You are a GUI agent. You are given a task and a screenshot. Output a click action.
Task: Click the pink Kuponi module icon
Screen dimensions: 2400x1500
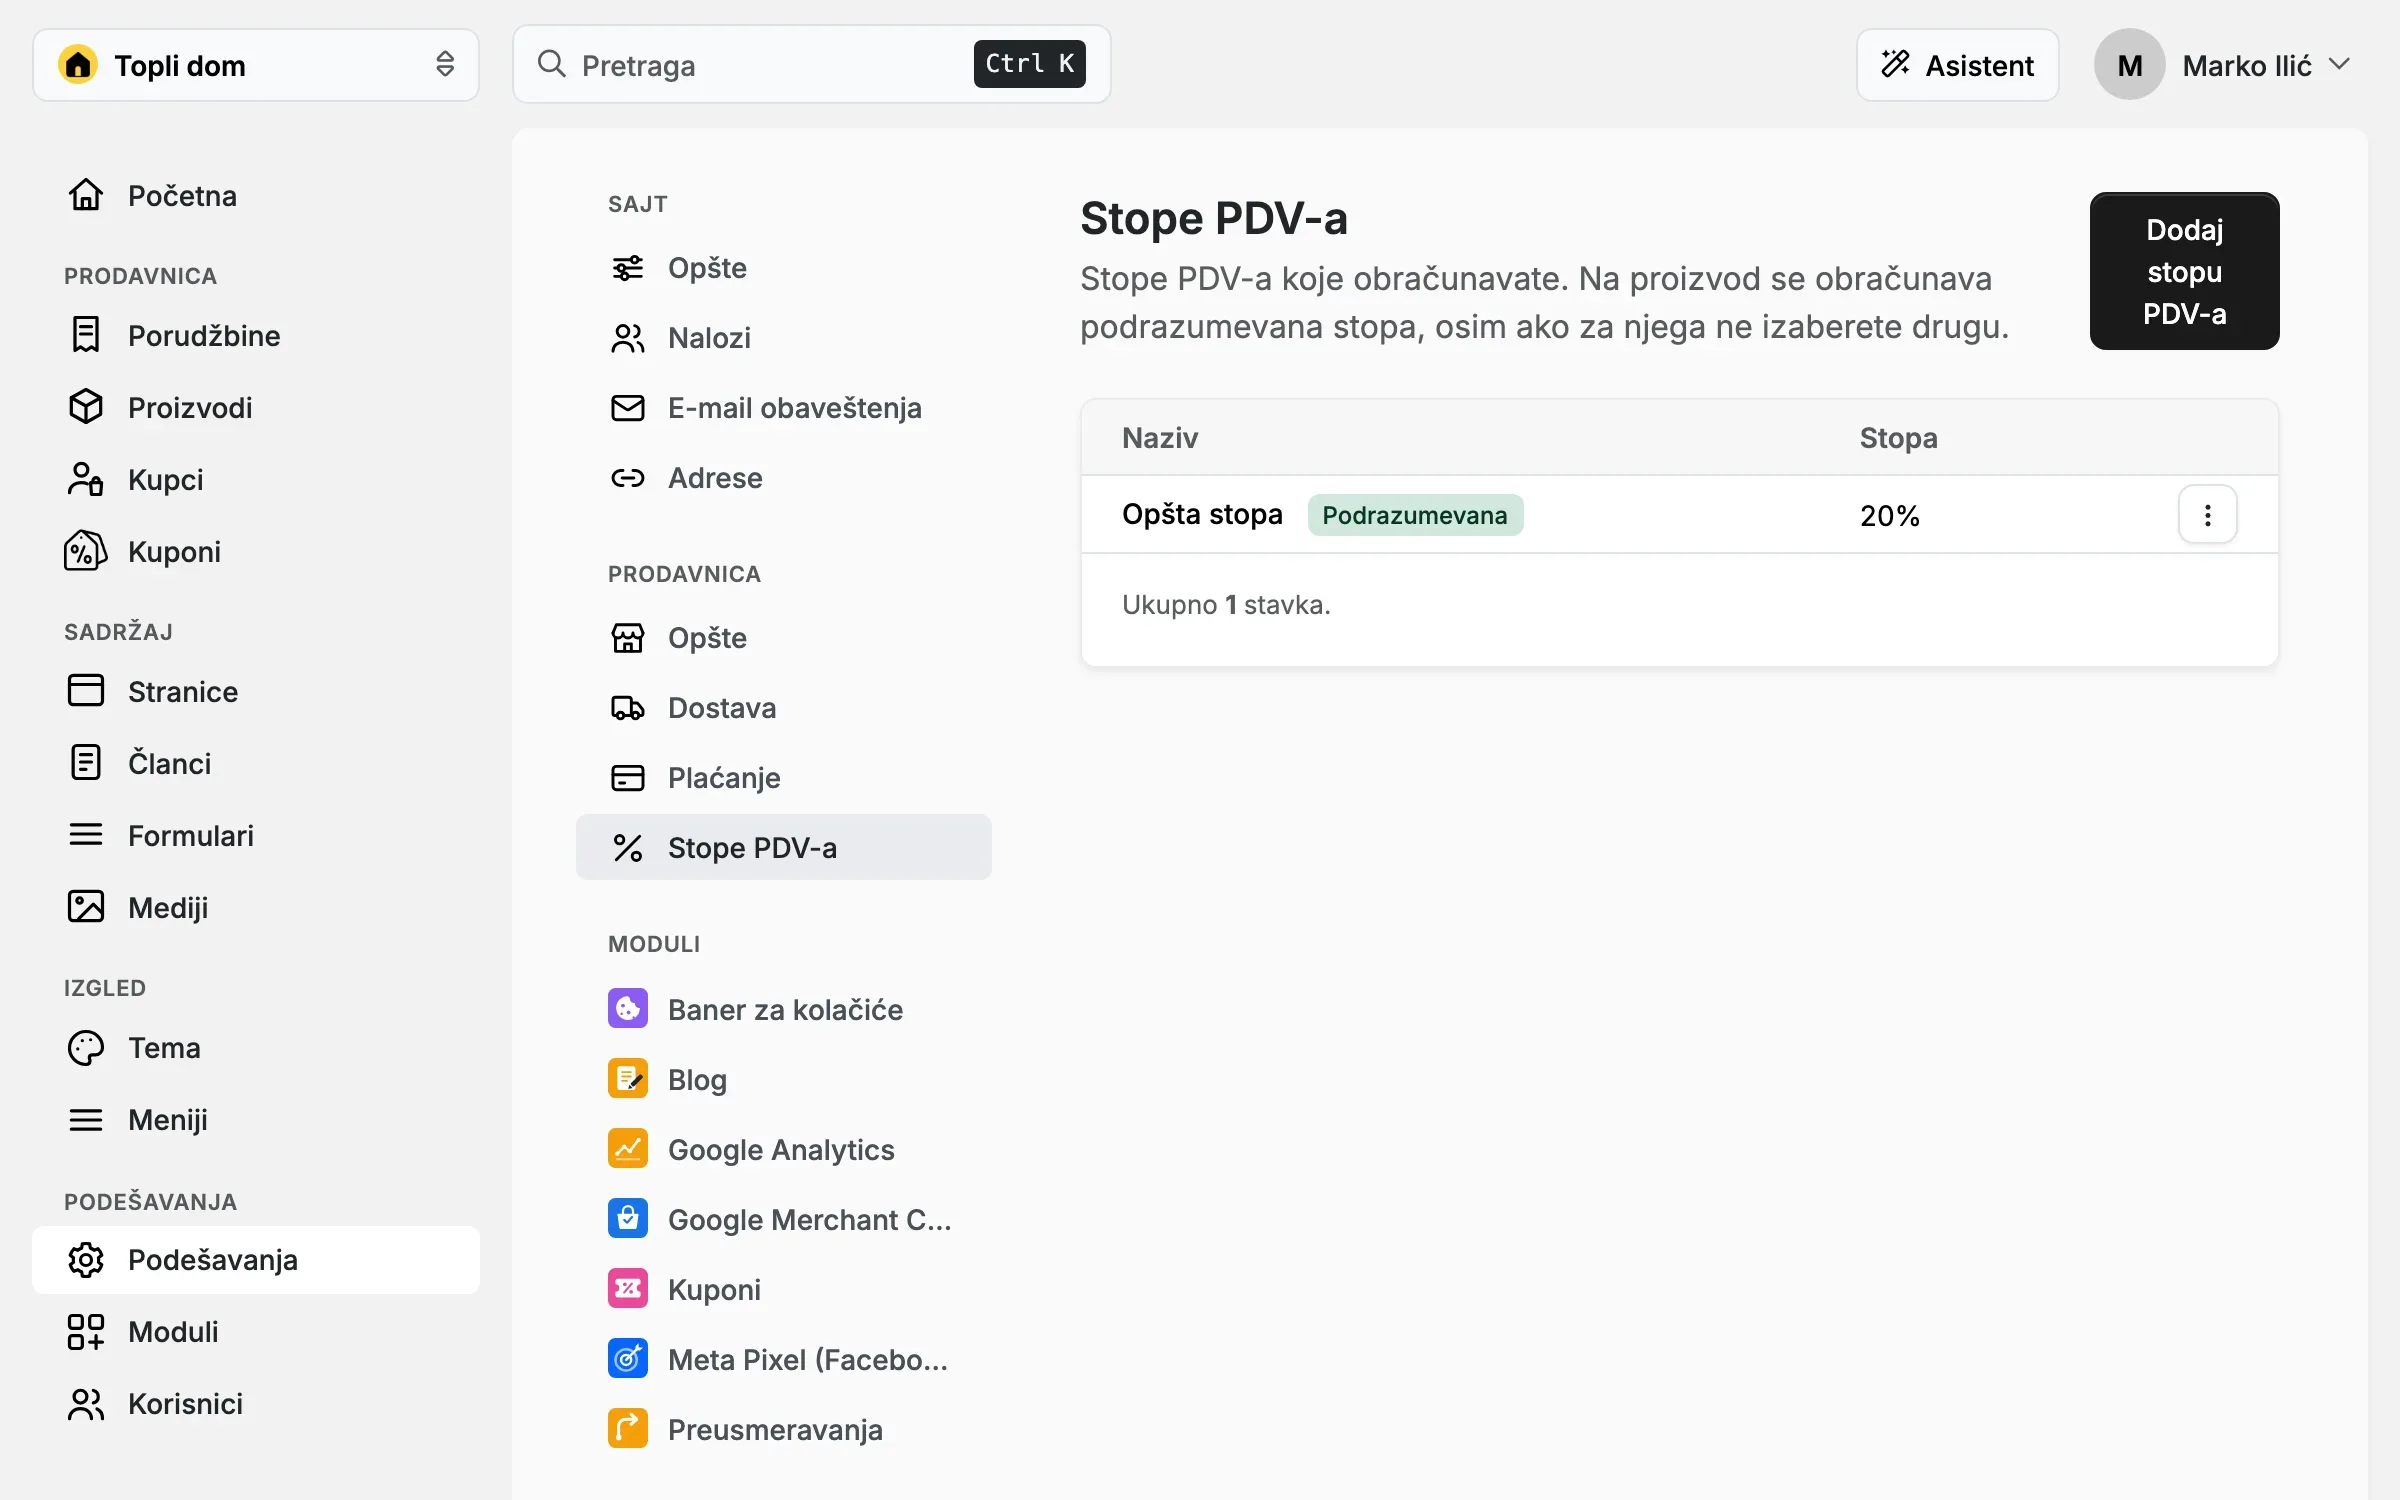(x=628, y=1289)
